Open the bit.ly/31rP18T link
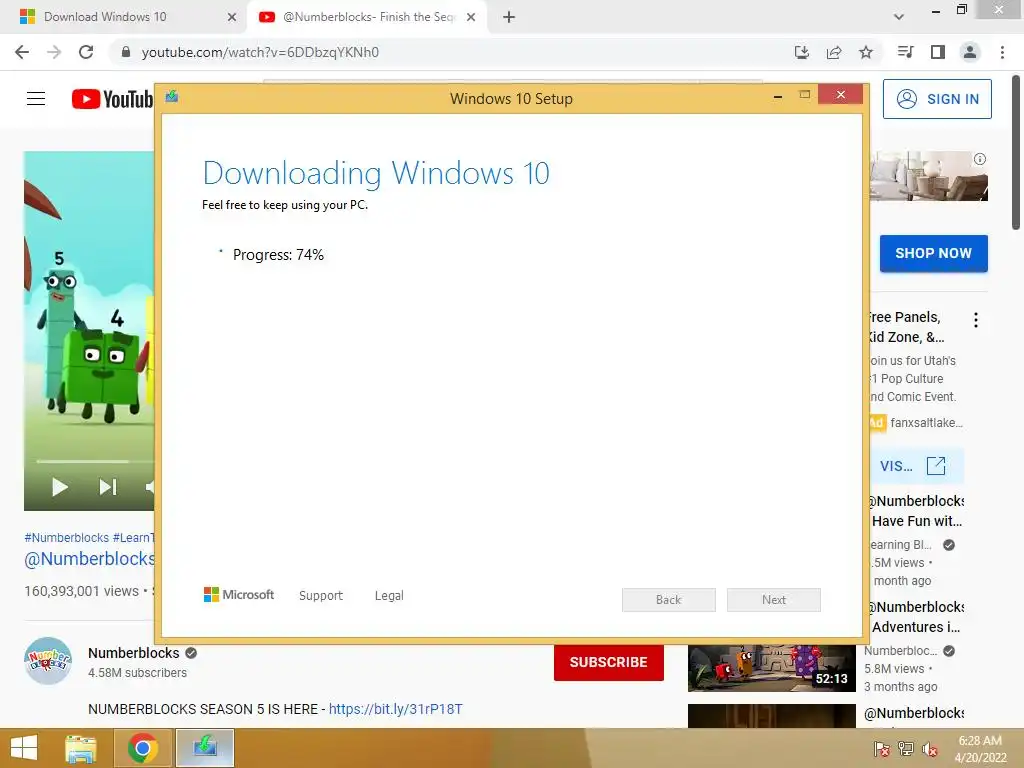Image resolution: width=1024 pixels, height=768 pixels. point(396,709)
